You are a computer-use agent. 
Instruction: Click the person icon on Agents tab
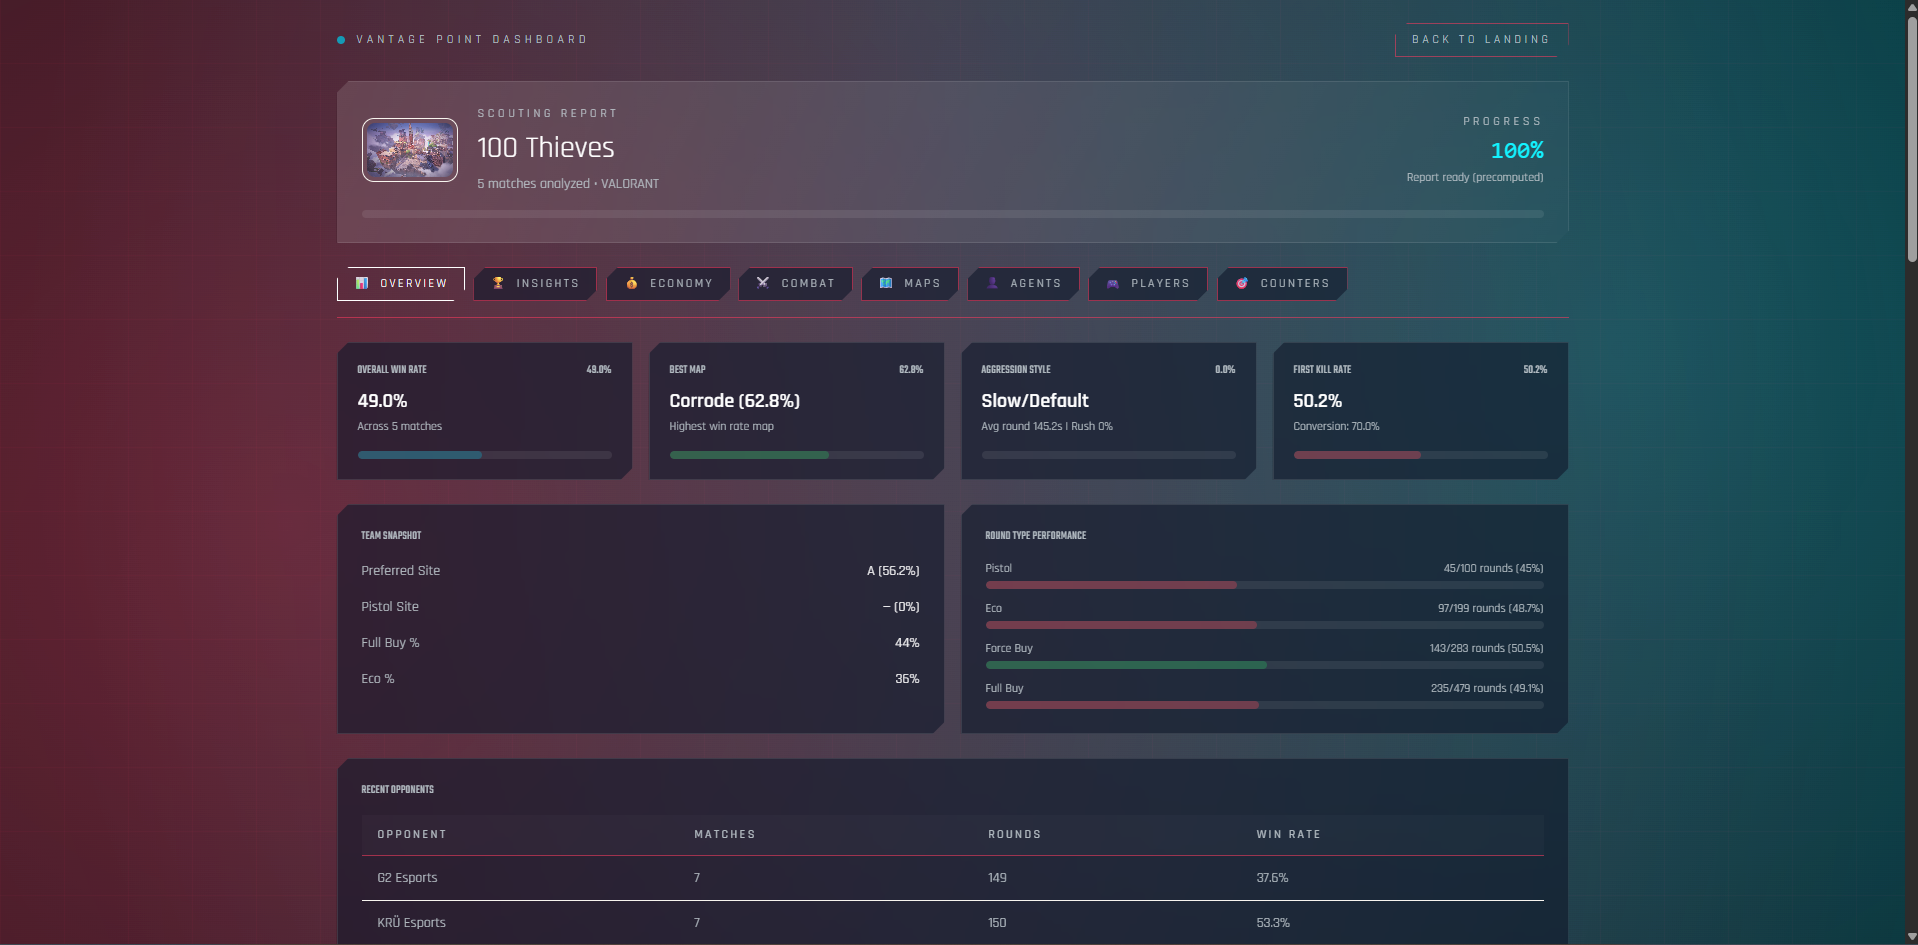(x=992, y=283)
